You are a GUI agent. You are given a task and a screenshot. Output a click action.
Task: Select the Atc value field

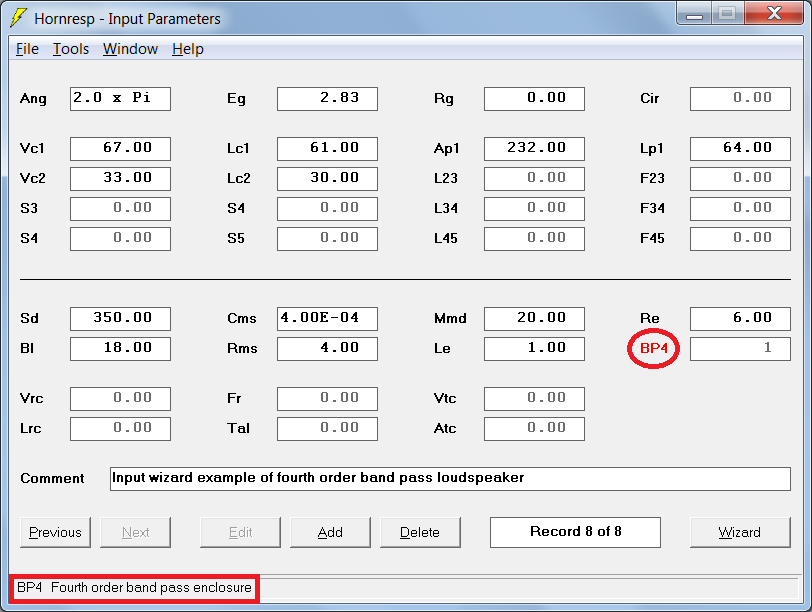click(x=534, y=429)
